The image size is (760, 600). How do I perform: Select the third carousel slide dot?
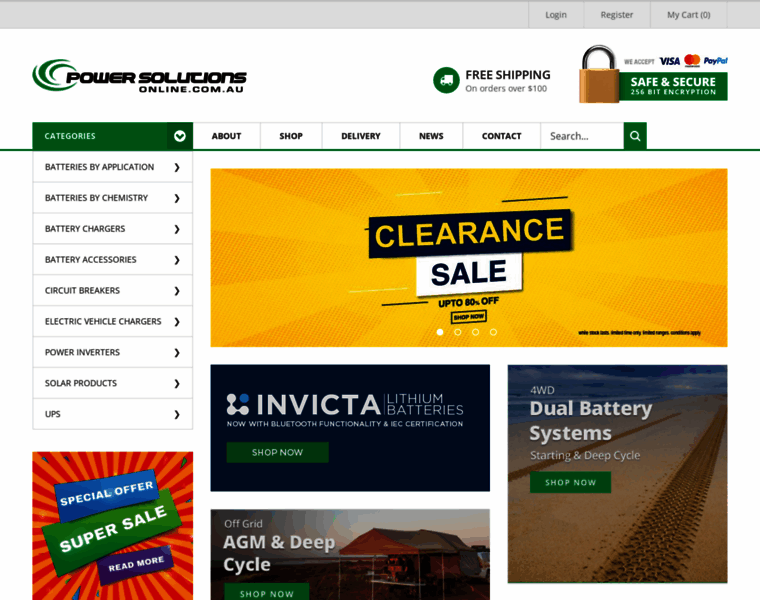(x=475, y=332)
